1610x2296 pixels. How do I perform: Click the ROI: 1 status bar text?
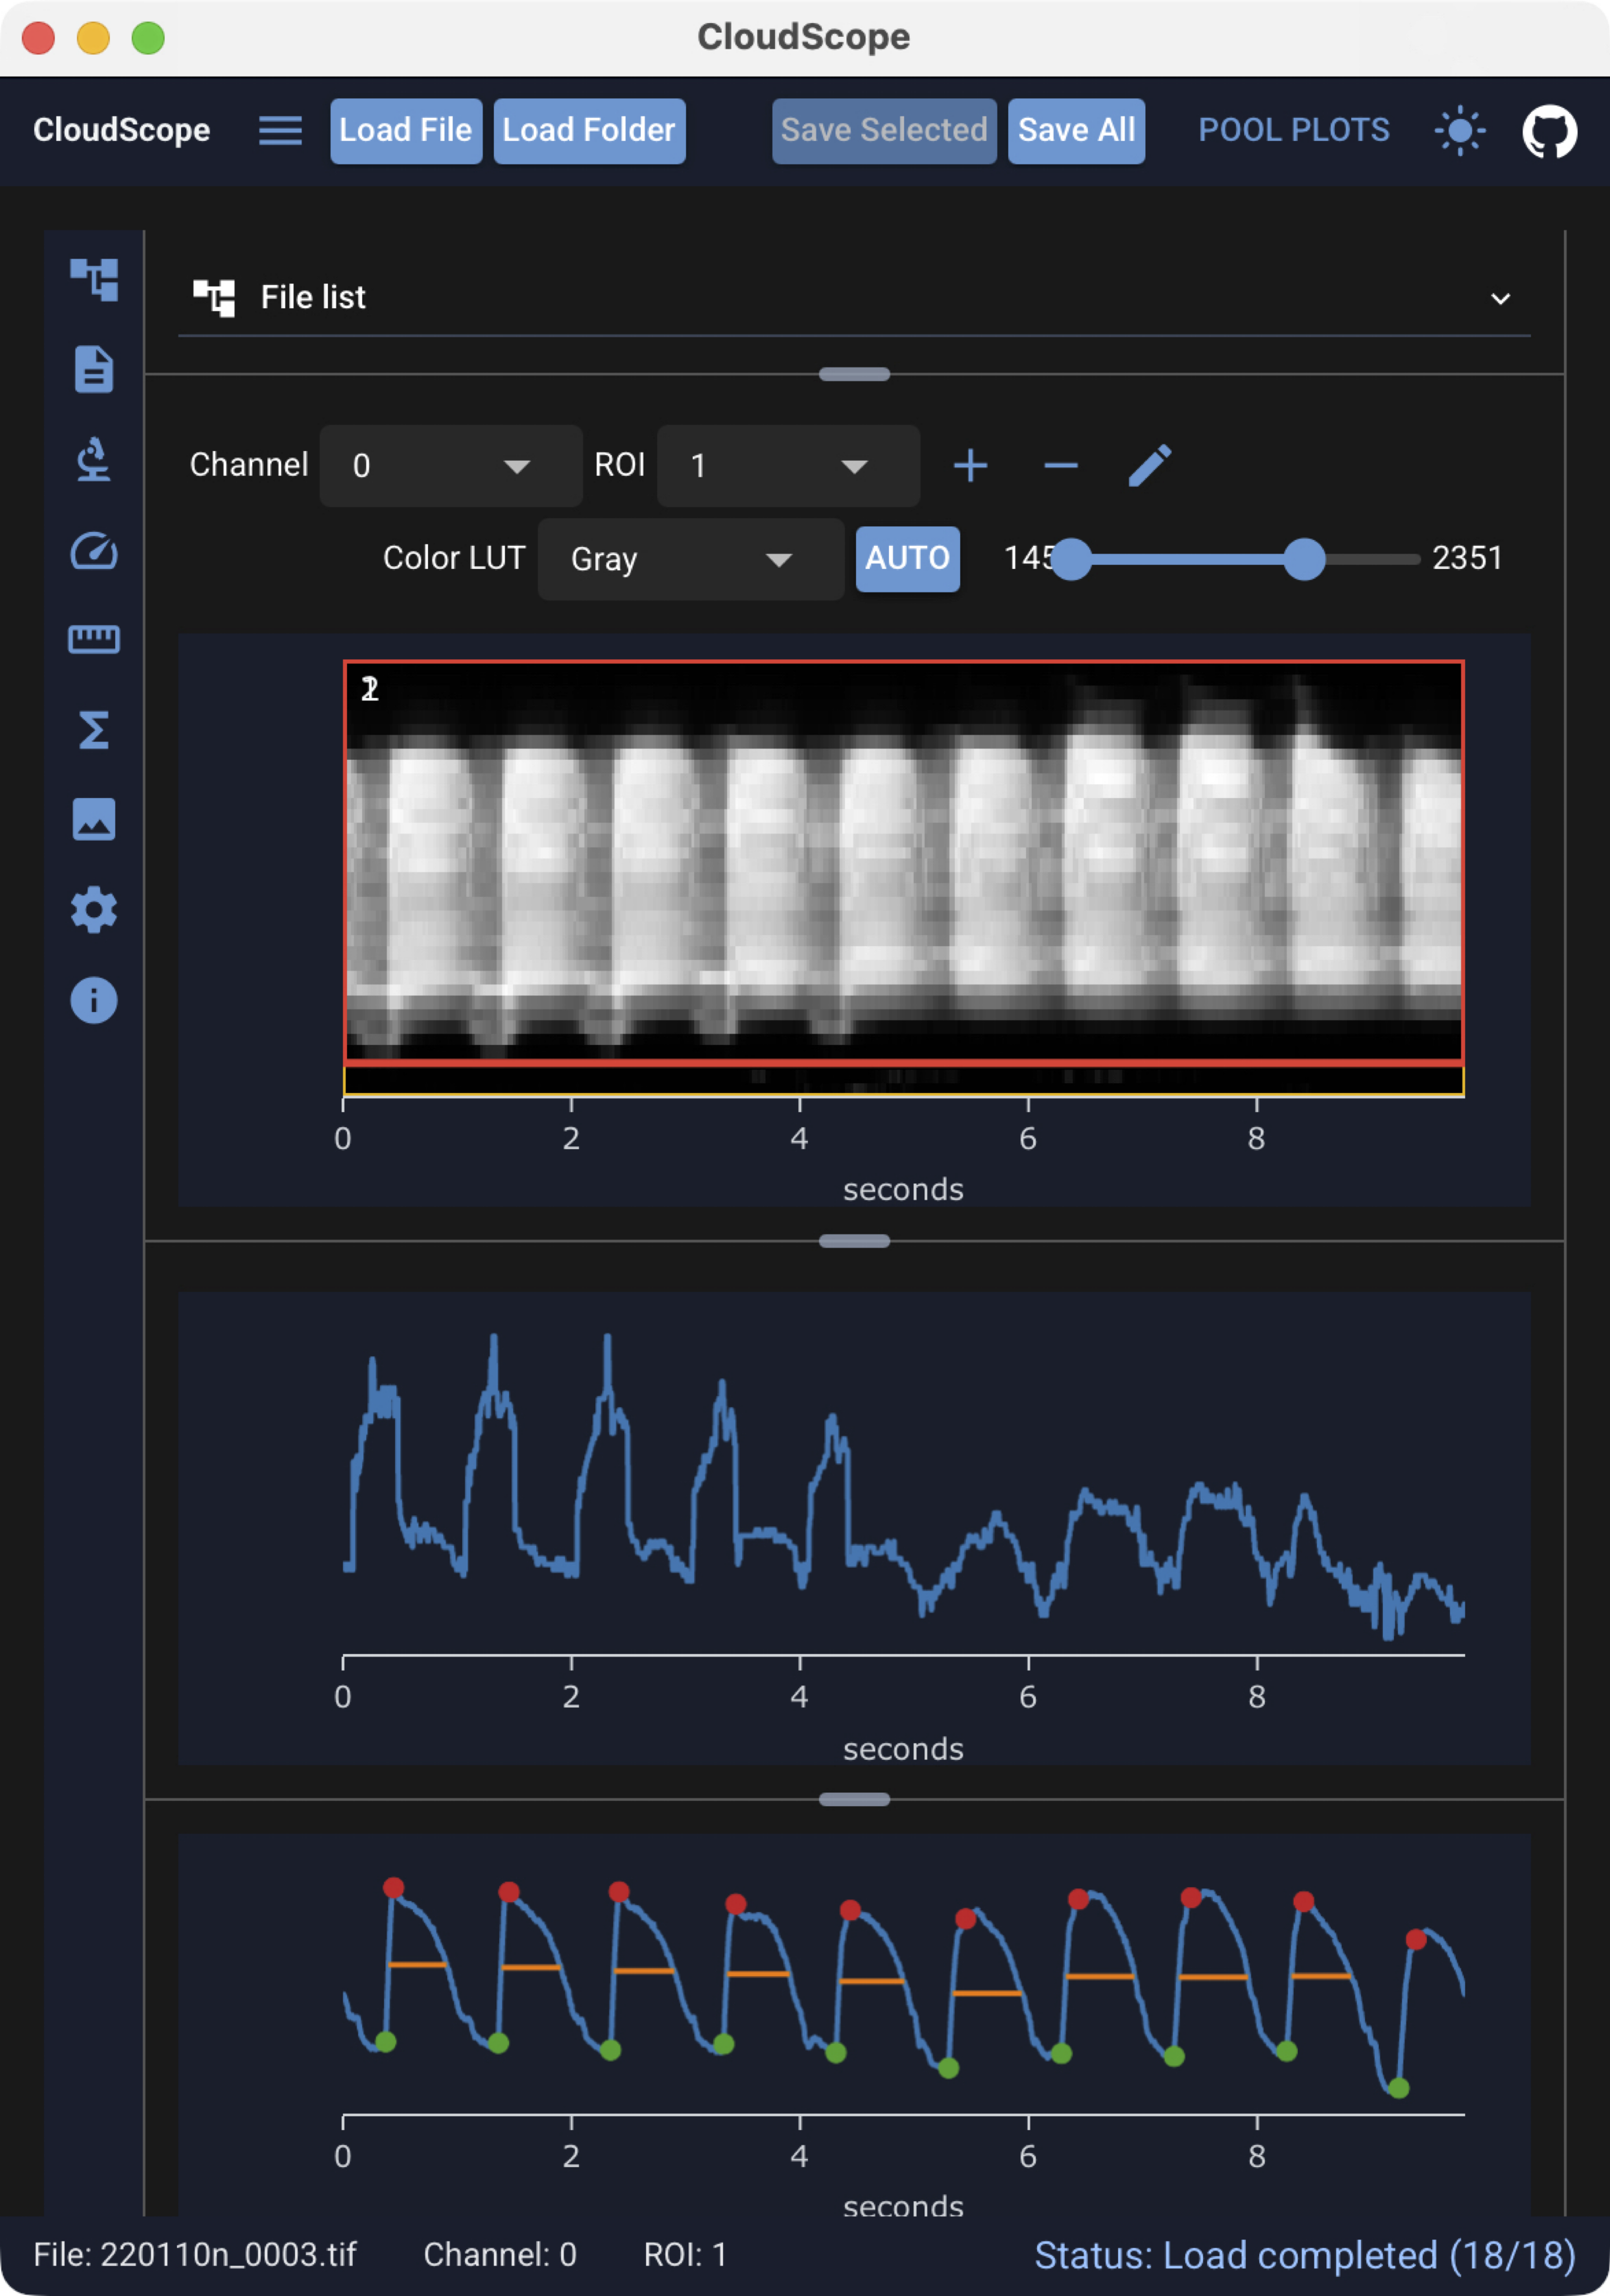coord(685,2254)
